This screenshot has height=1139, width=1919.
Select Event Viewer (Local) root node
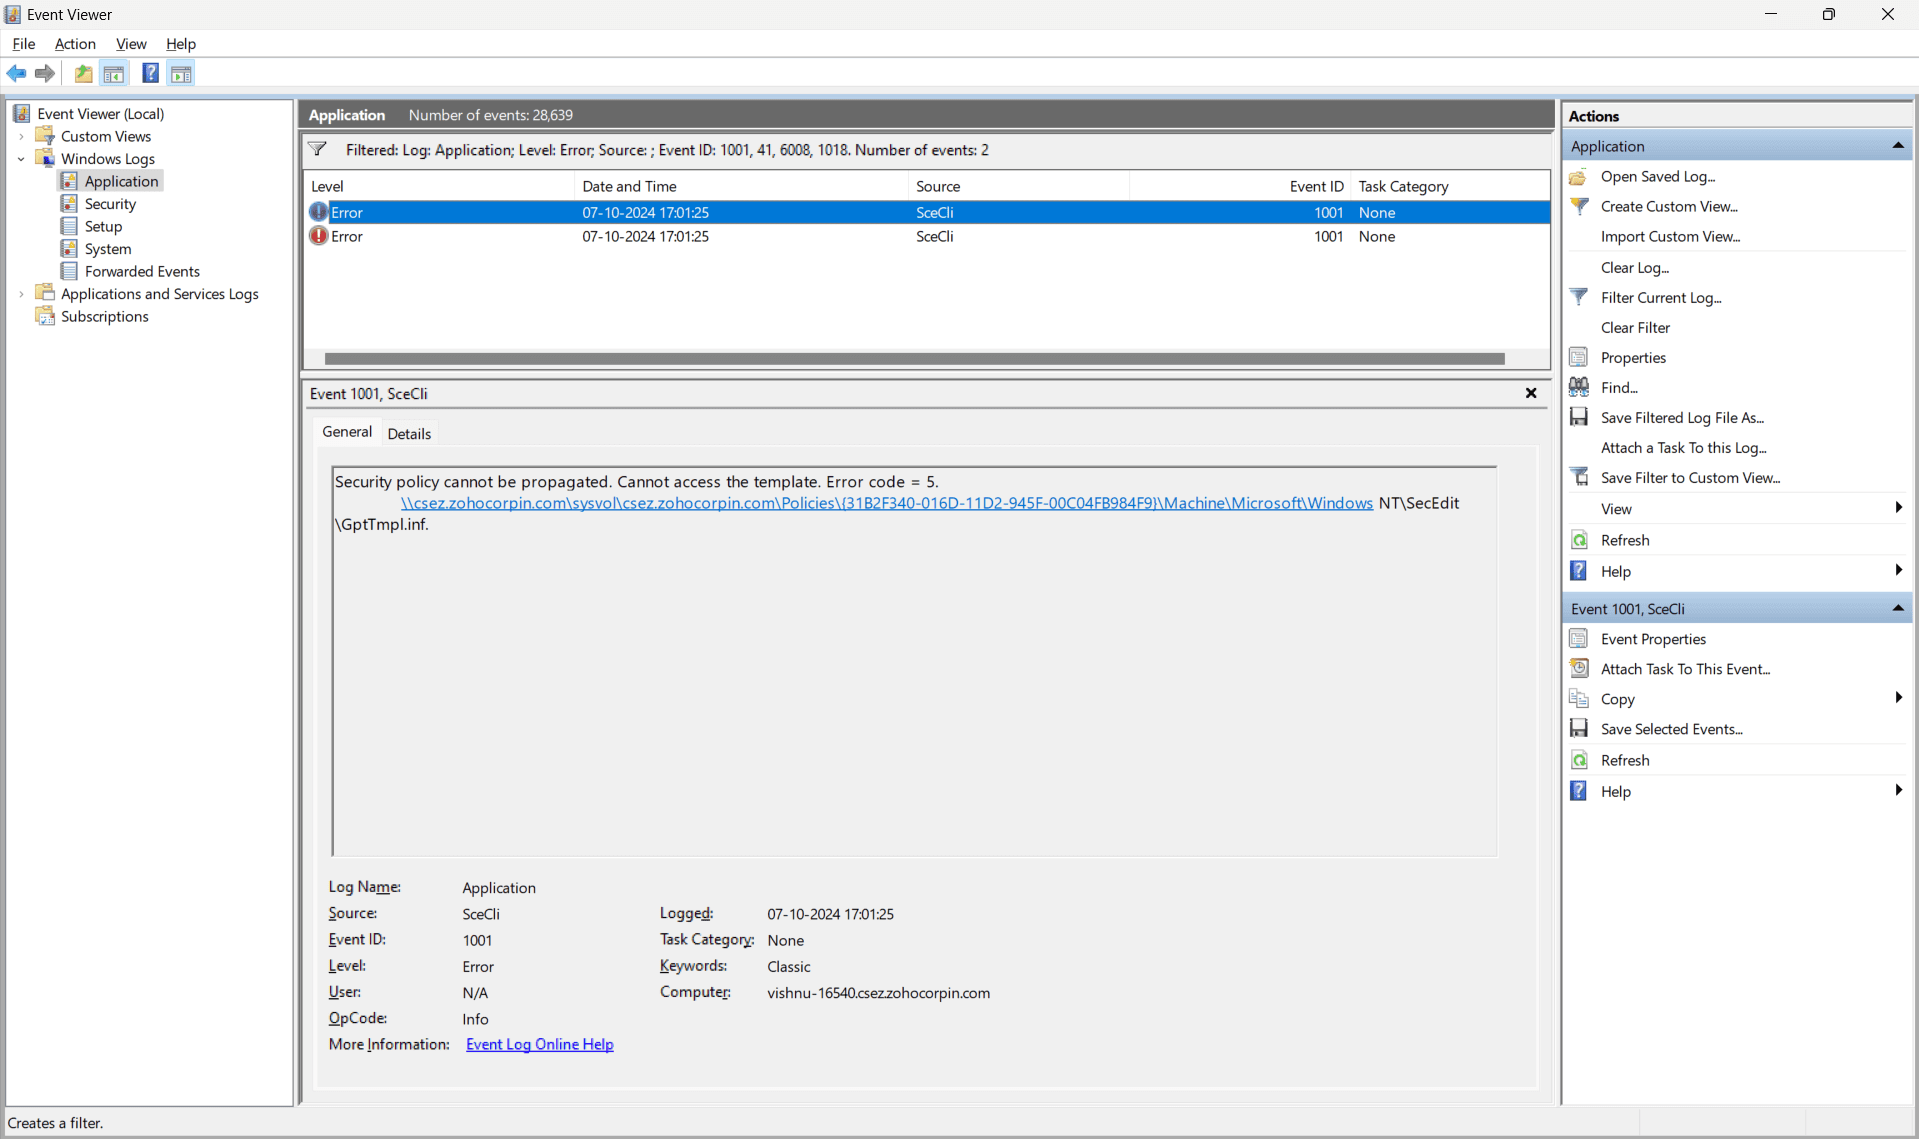(101, 114)
